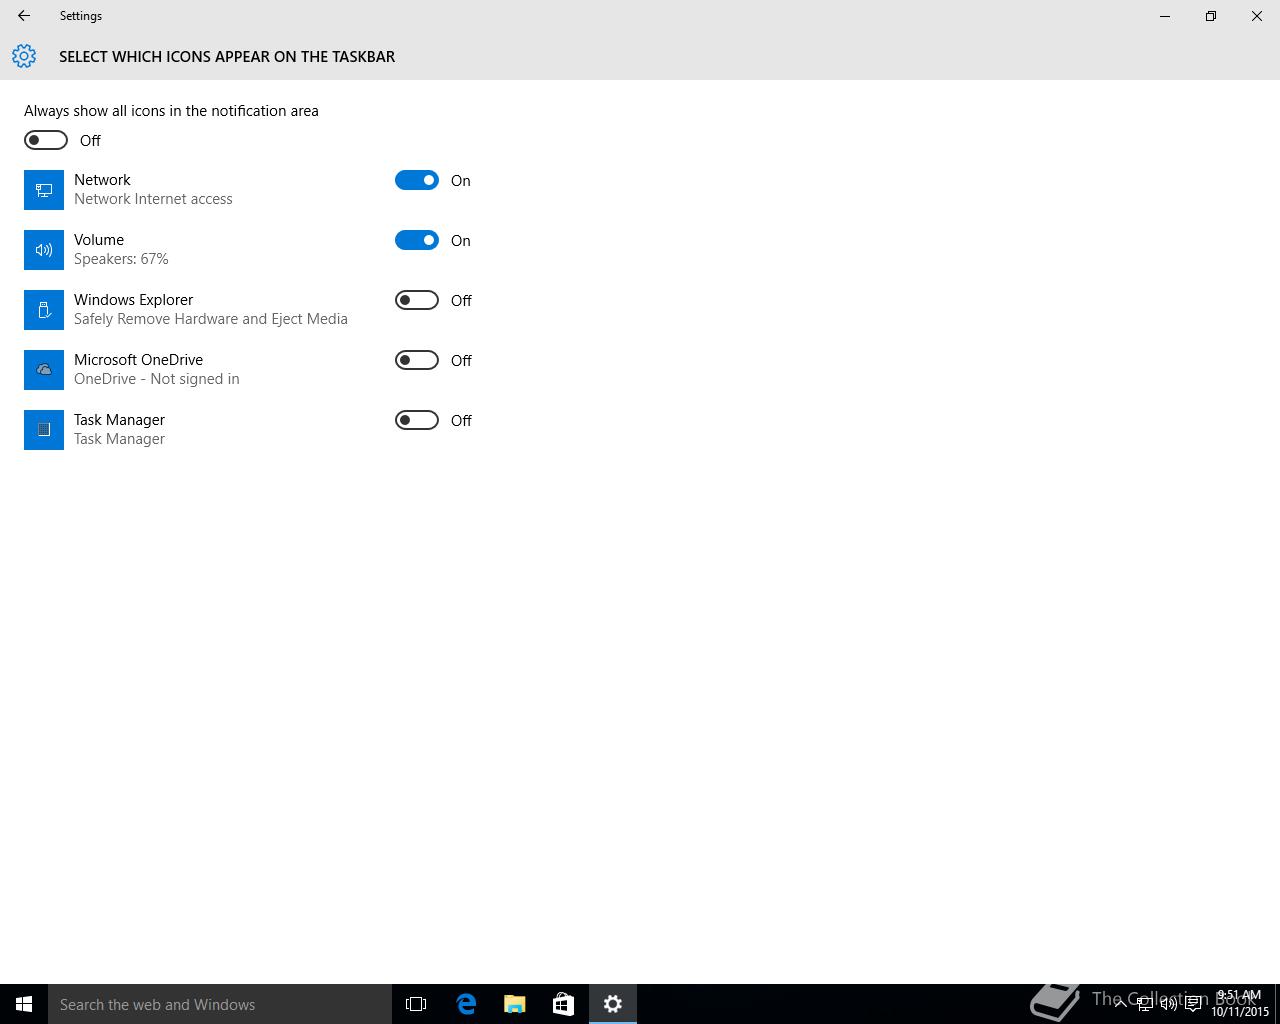Open the Start menu
1280x1024 pixels.
(24, 1004)
